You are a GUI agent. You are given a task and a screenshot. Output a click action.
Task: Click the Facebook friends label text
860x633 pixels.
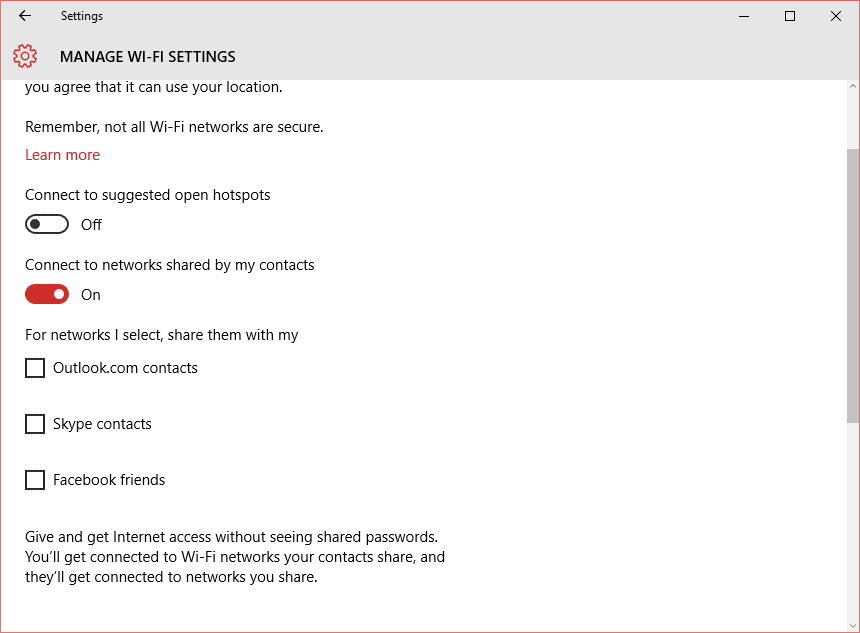click(109, 480)
